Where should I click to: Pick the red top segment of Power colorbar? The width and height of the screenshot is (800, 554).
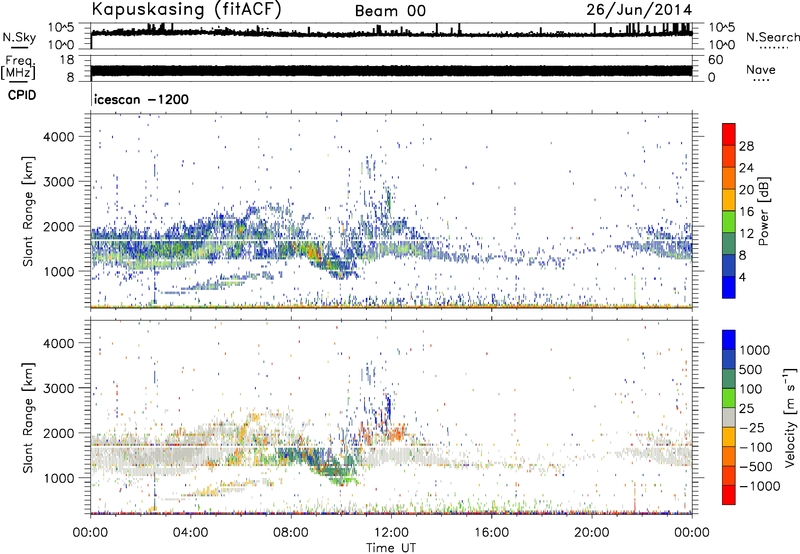point(729,134)
